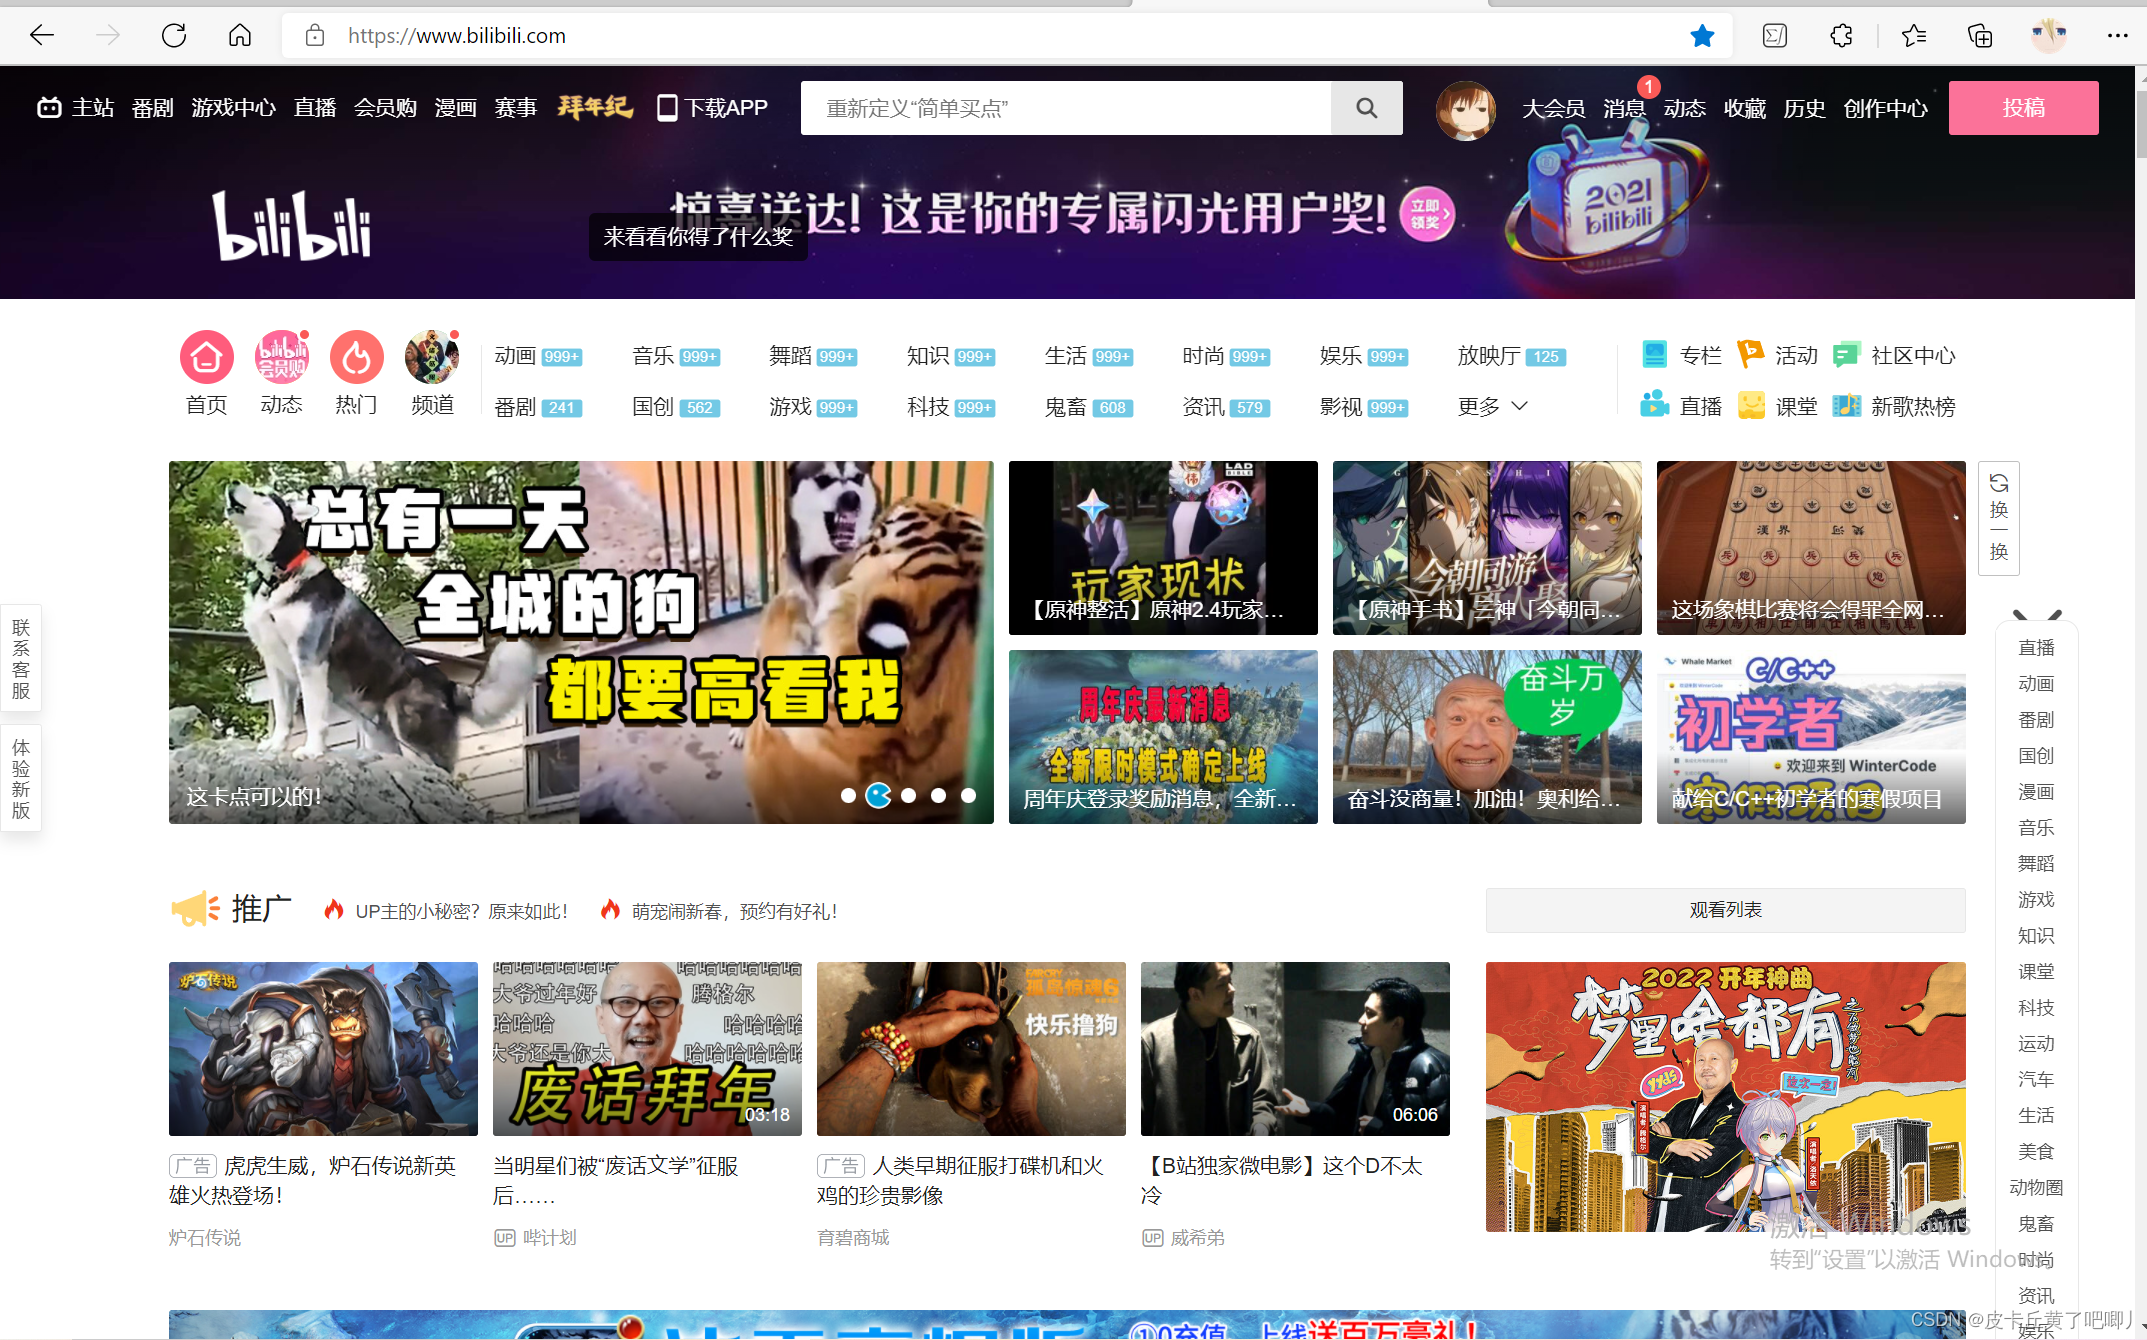Click the bilibili logo in banner
The height and width of the screenshot is (1340, 2147).
[x=291, y=226]
